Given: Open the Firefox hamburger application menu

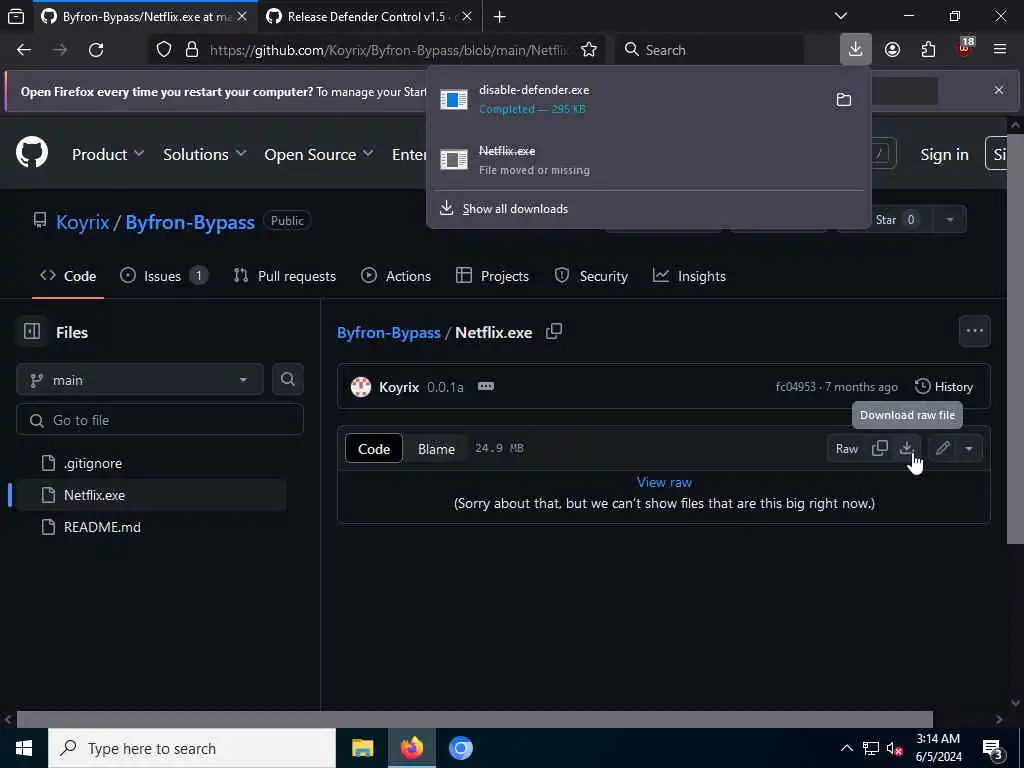Looking at the screenshot, I should pyautogui.click(x=1000, y=50).
